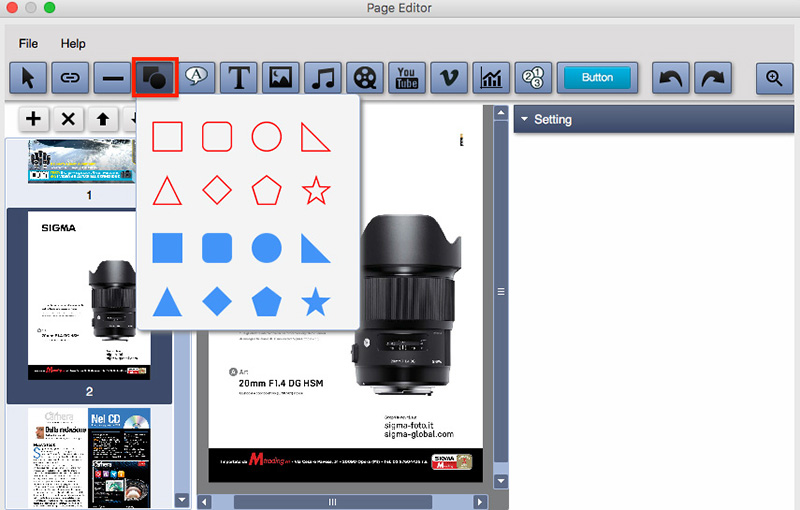This screenshot has width=800, height=510.
Task: Redo the last action
Action: point(713,78)
